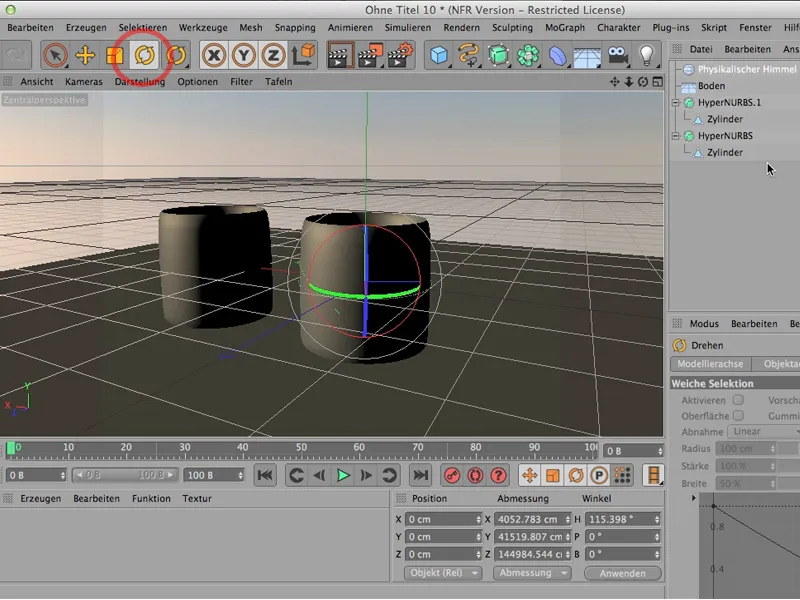Open the green array modeling objects icon
800x600 pixels.
point(528,55)
